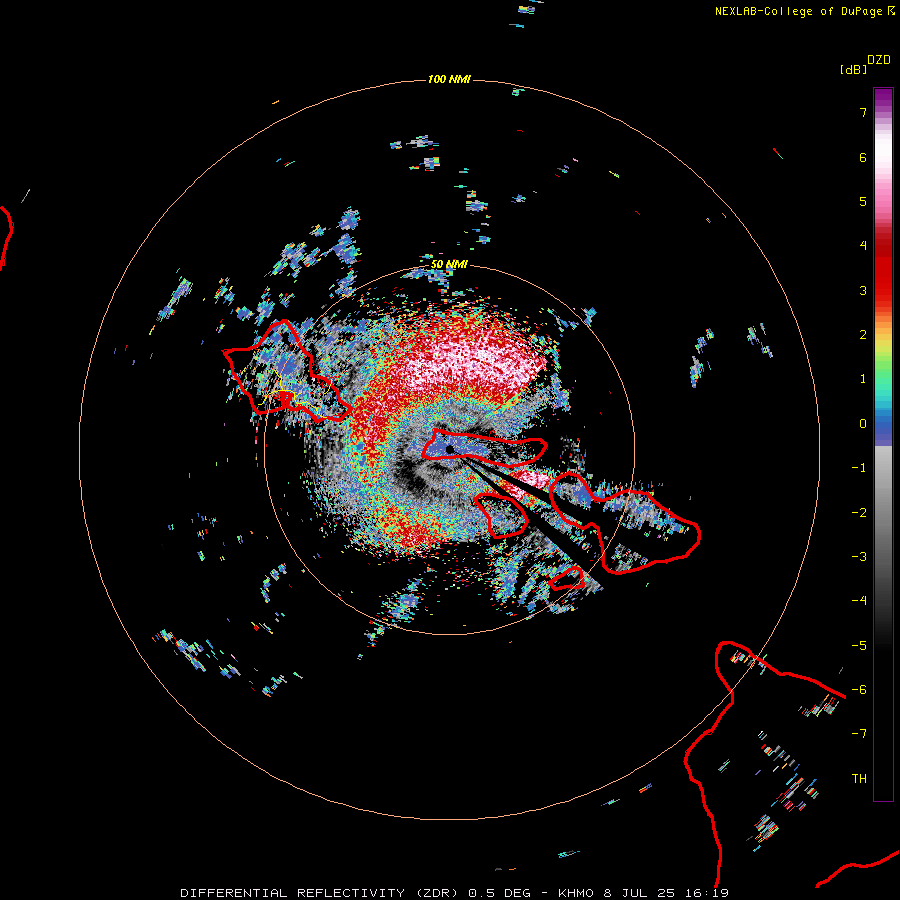Image resolution: width=900 pixels, height=900 pixels.
Task: Click the purple top of the color bar
Action: click(883, 99)
